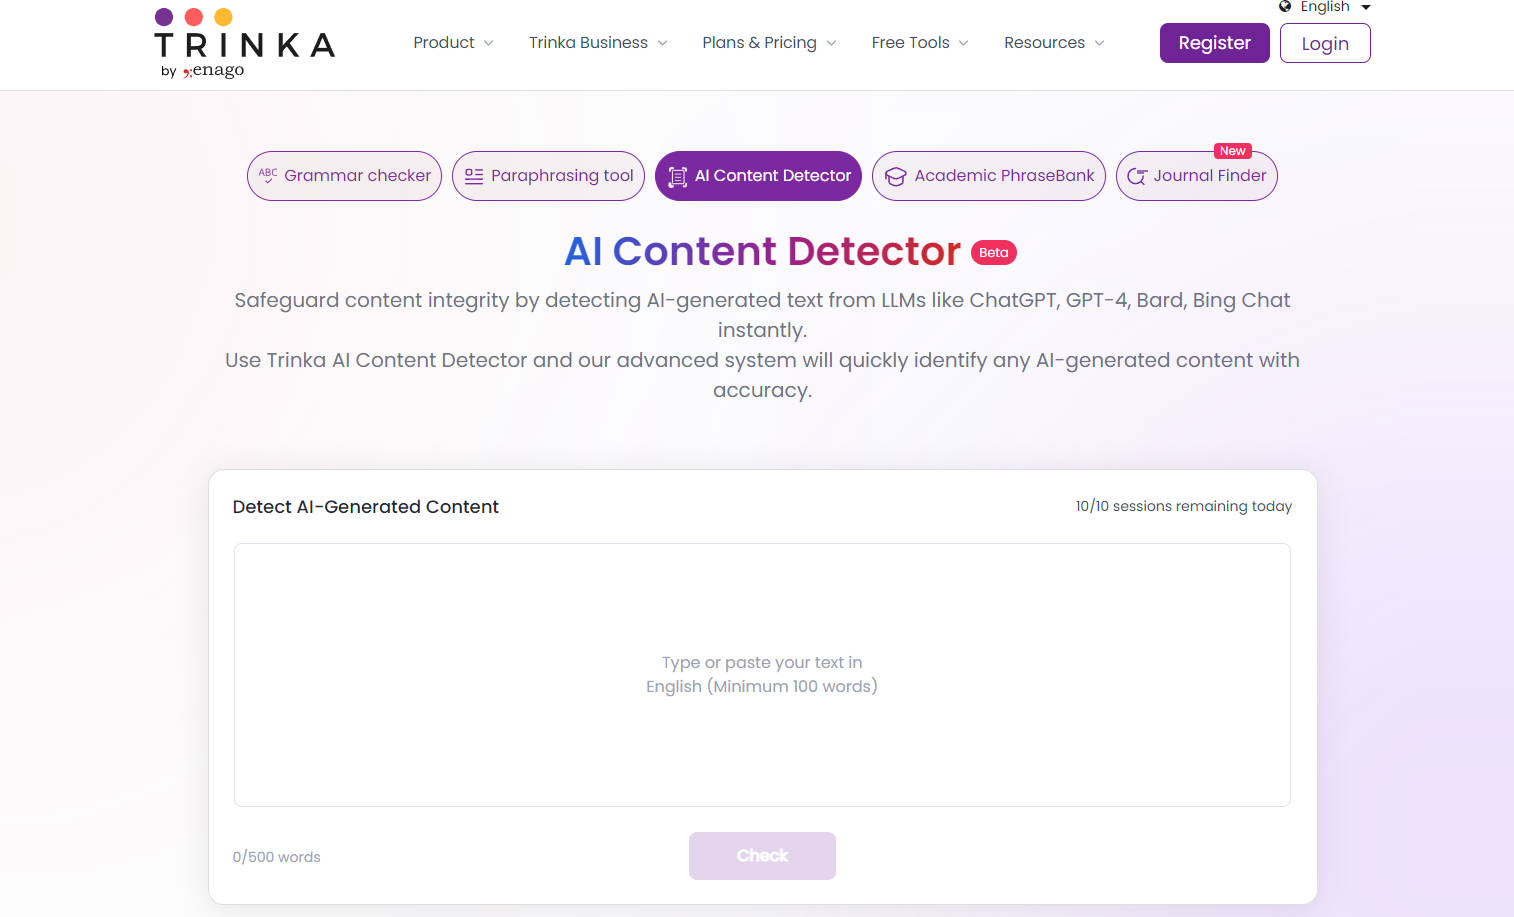Switch to the AI Content Detector tab
Viewport: 1514px width, 917px height.
pos(758,175)
